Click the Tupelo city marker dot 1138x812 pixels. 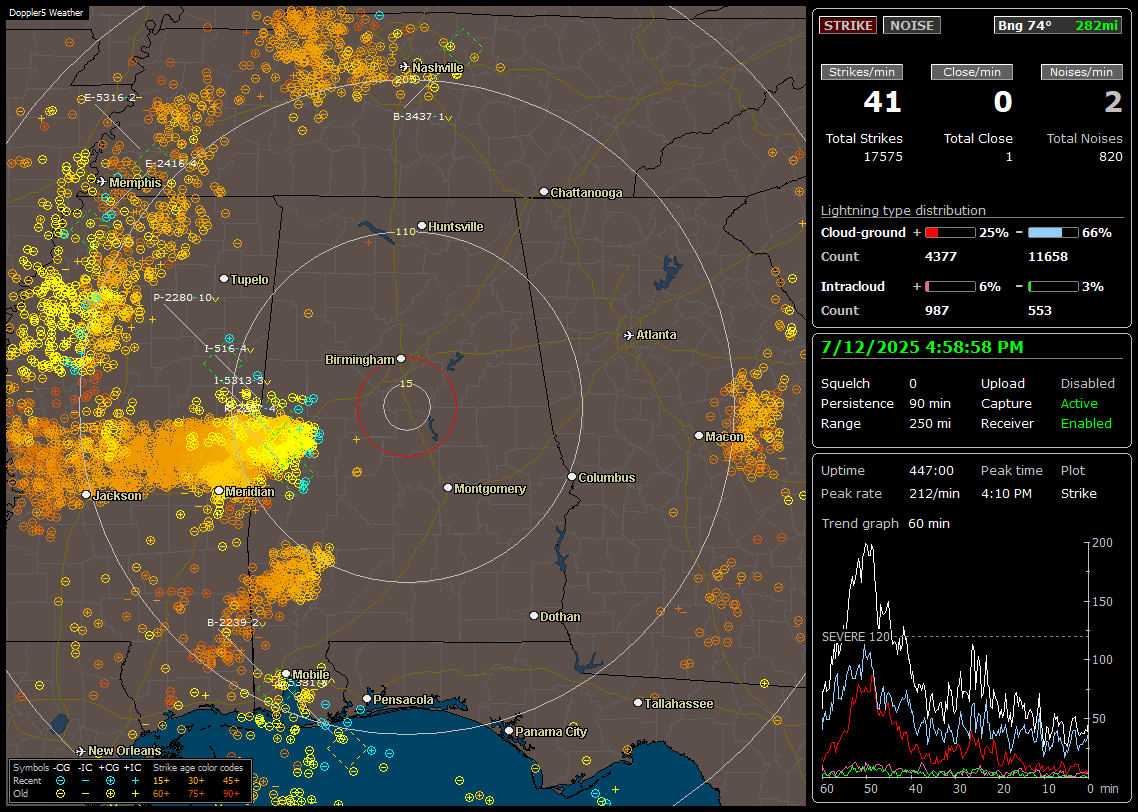coord(224,279)
